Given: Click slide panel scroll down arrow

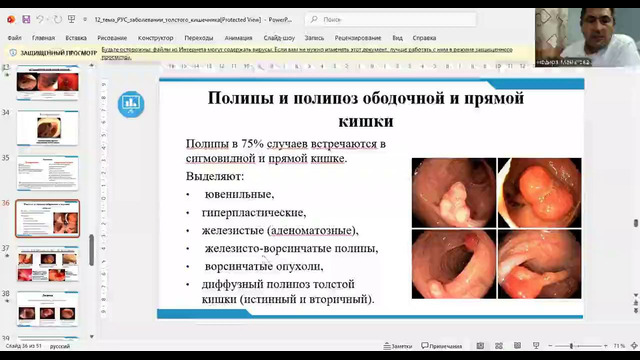Looking at the screenshot, I should pos(91,337).
